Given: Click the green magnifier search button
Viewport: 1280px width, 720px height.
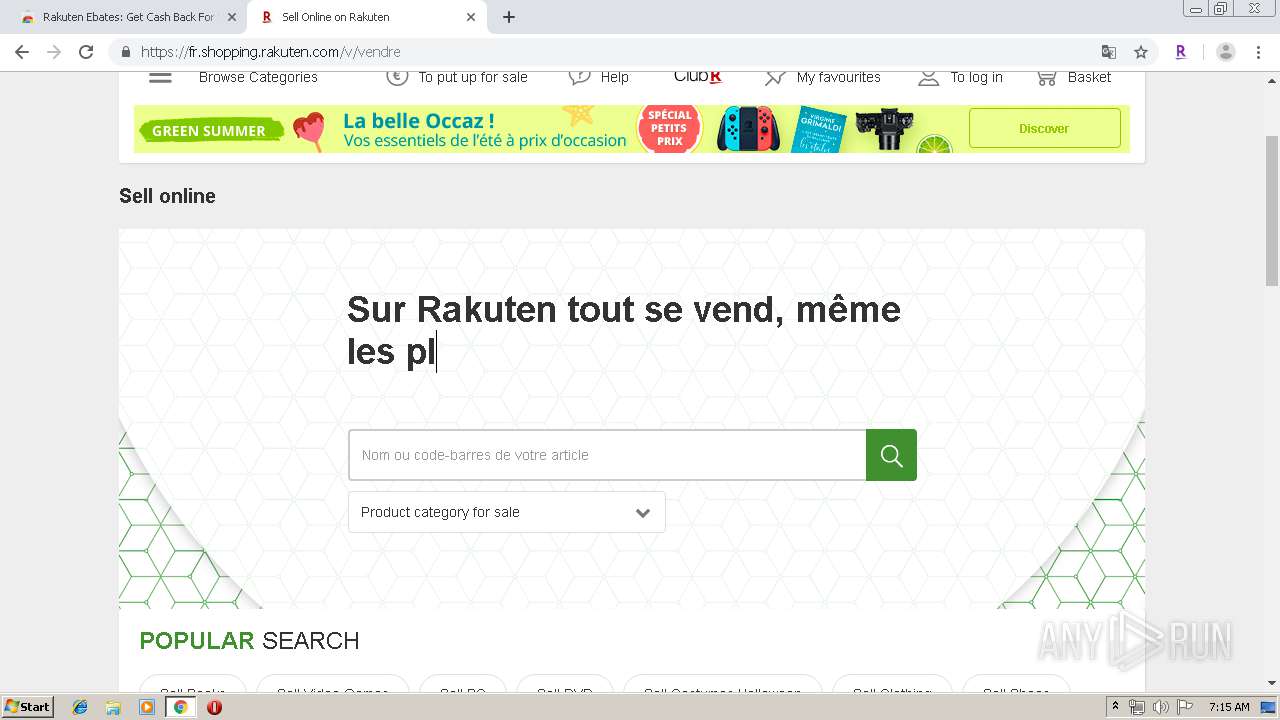Looking at the screenshot, I should tap(891, 455).
